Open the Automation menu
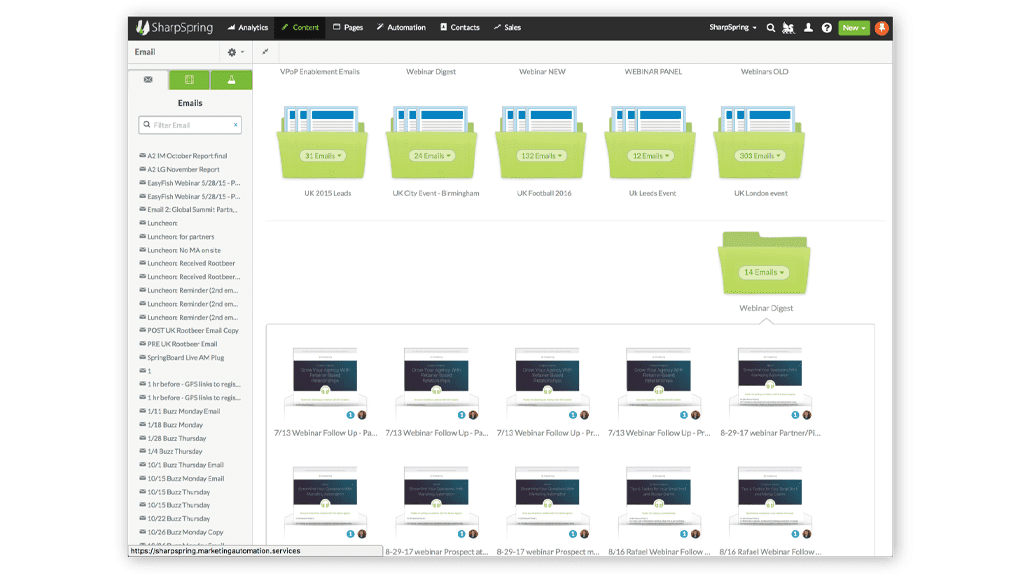The width and height of the screenshot is (1024, 576). point(401,27)
